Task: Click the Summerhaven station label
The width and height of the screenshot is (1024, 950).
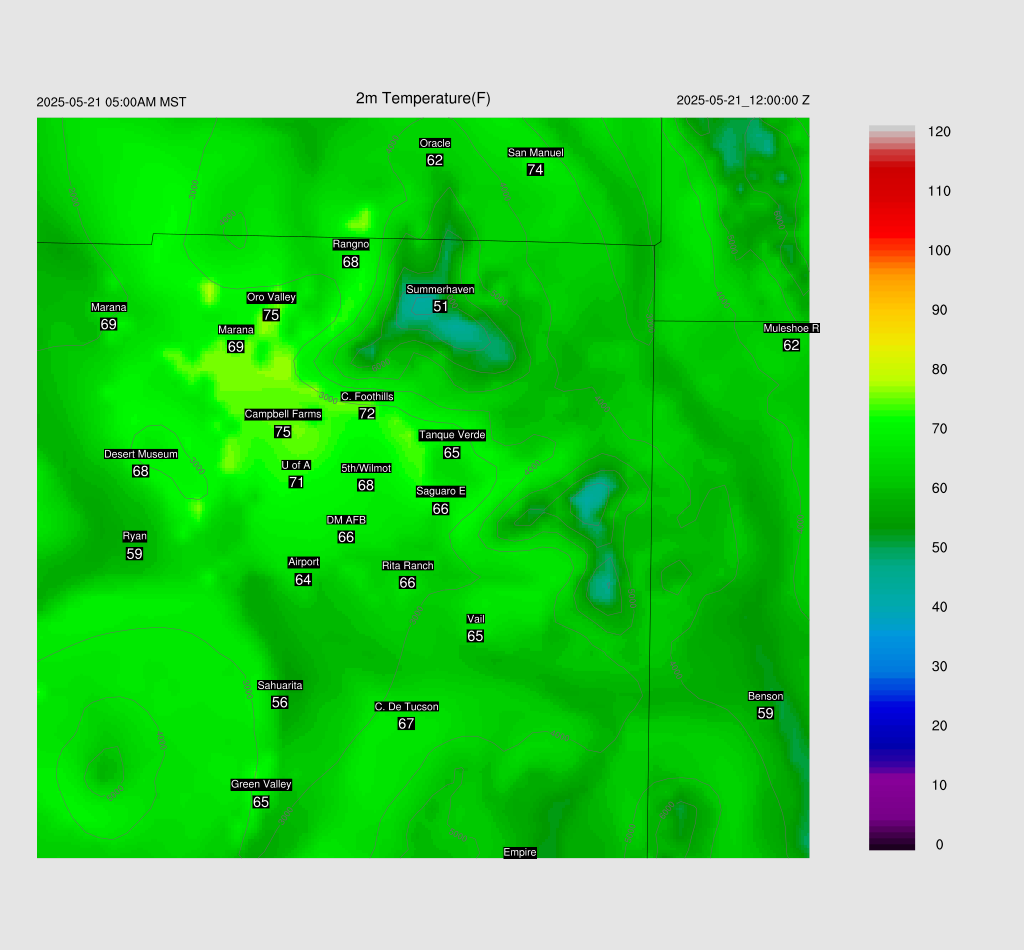Action: pyautogui.click(x=440, y=289)
